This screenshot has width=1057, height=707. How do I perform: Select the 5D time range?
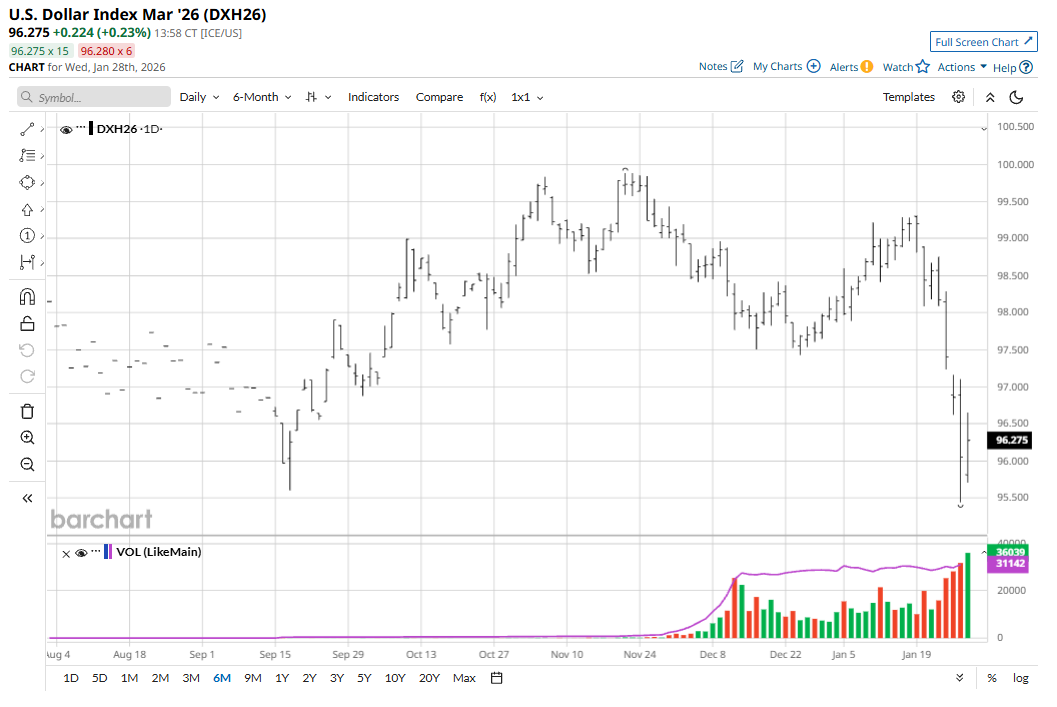pos(100,678)
